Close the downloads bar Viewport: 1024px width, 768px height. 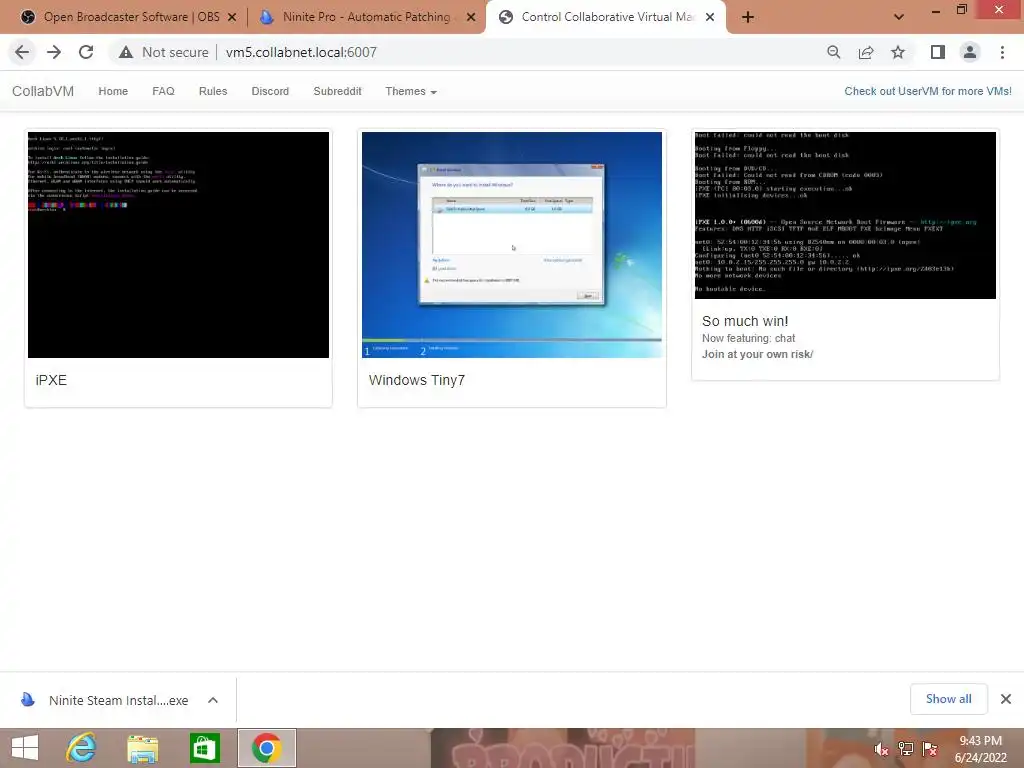[1006, 699]
